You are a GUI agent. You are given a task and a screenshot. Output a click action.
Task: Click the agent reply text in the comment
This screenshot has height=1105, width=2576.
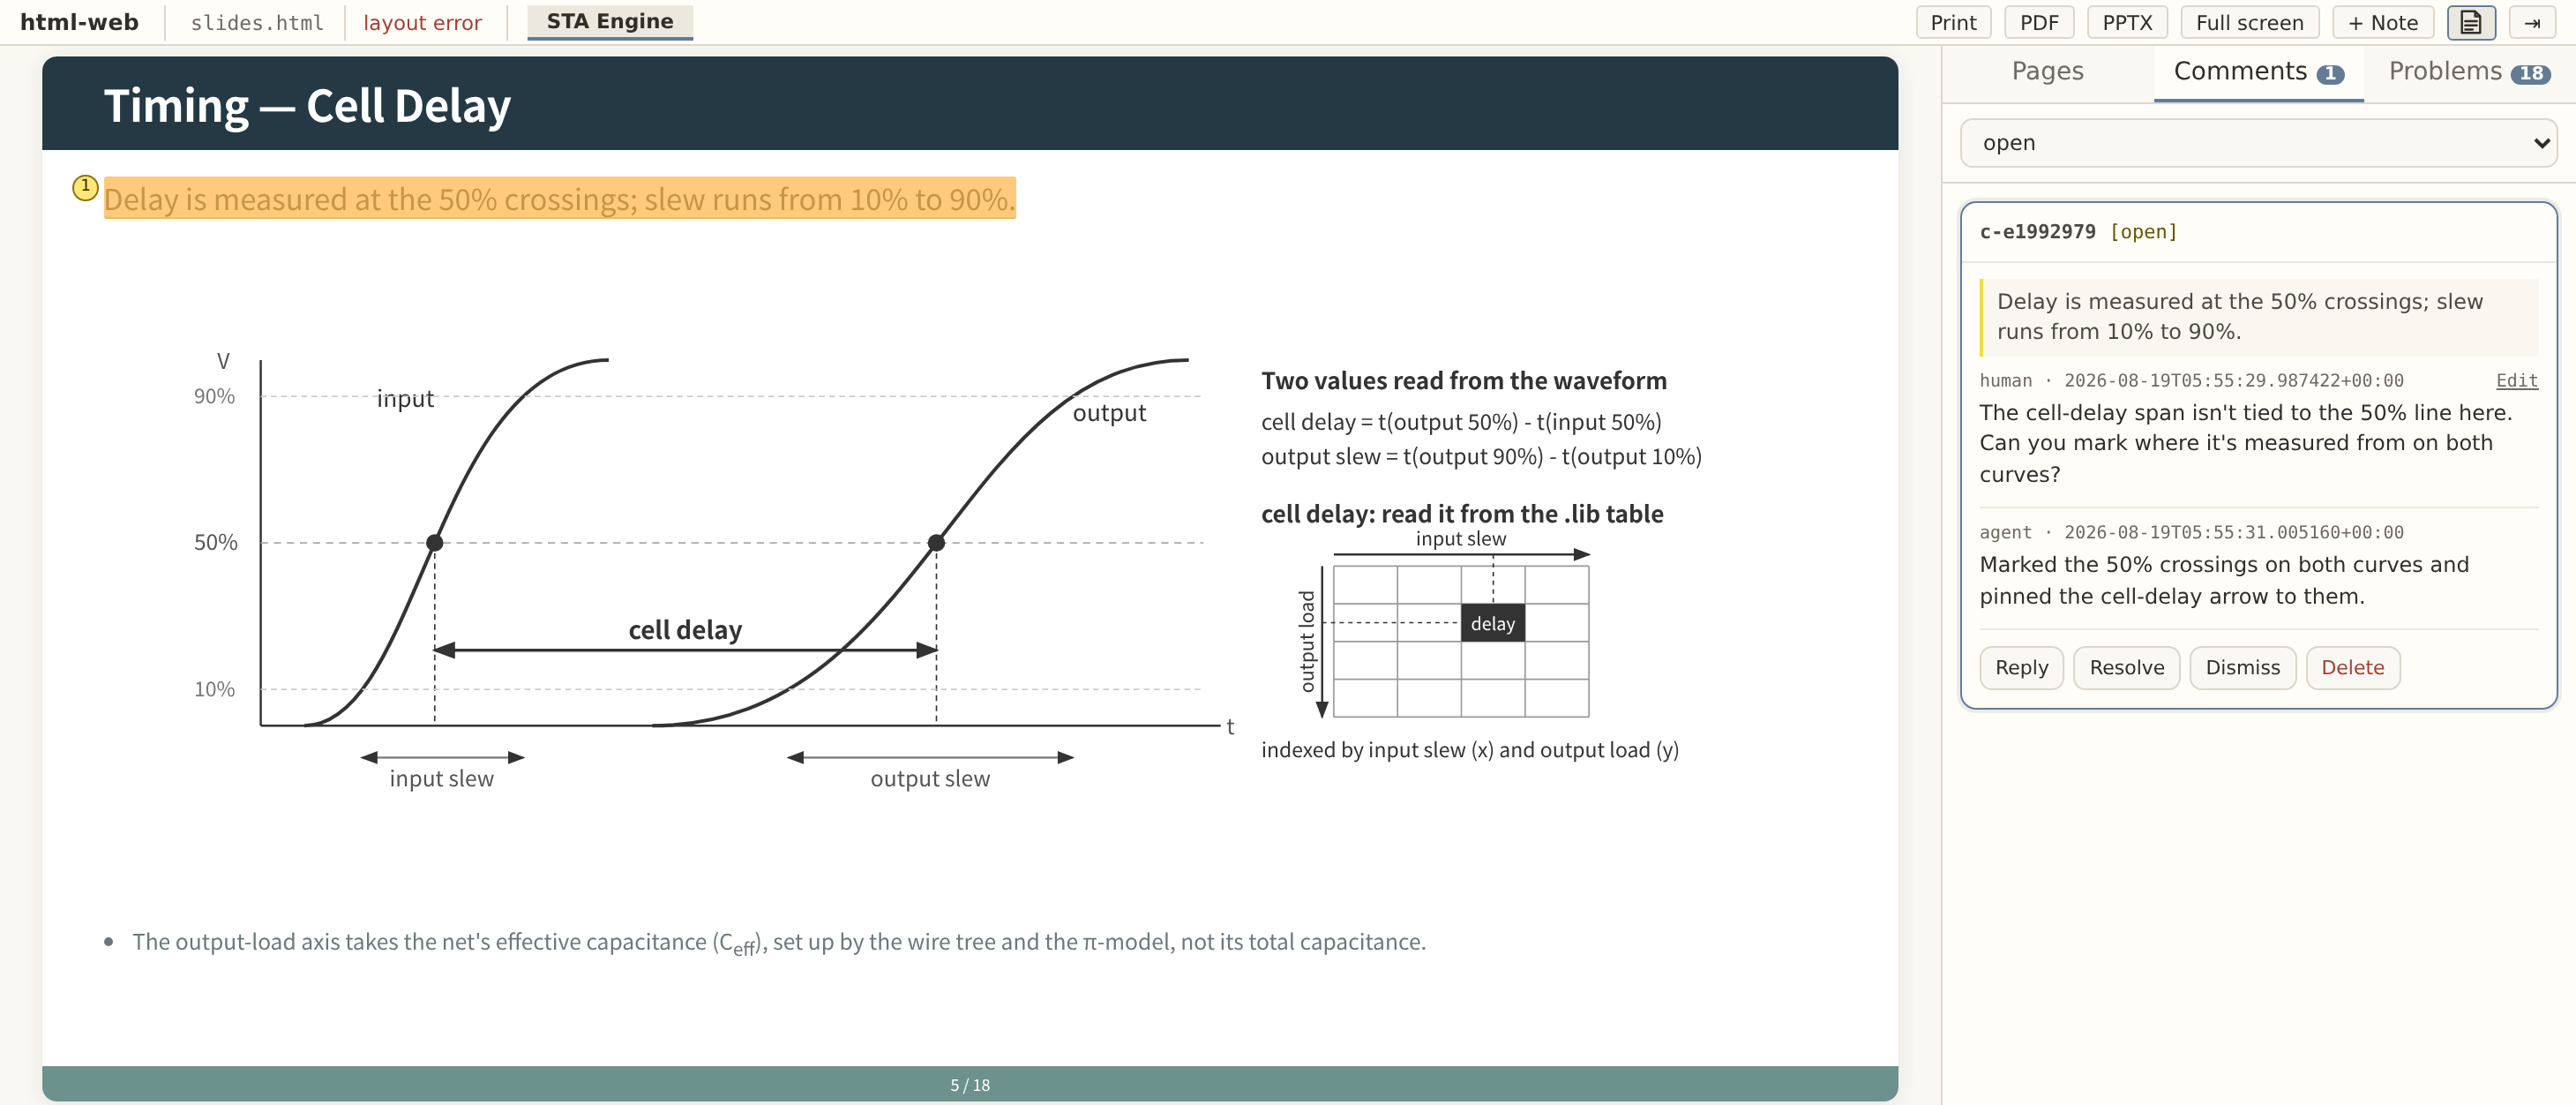[2223, 580]
